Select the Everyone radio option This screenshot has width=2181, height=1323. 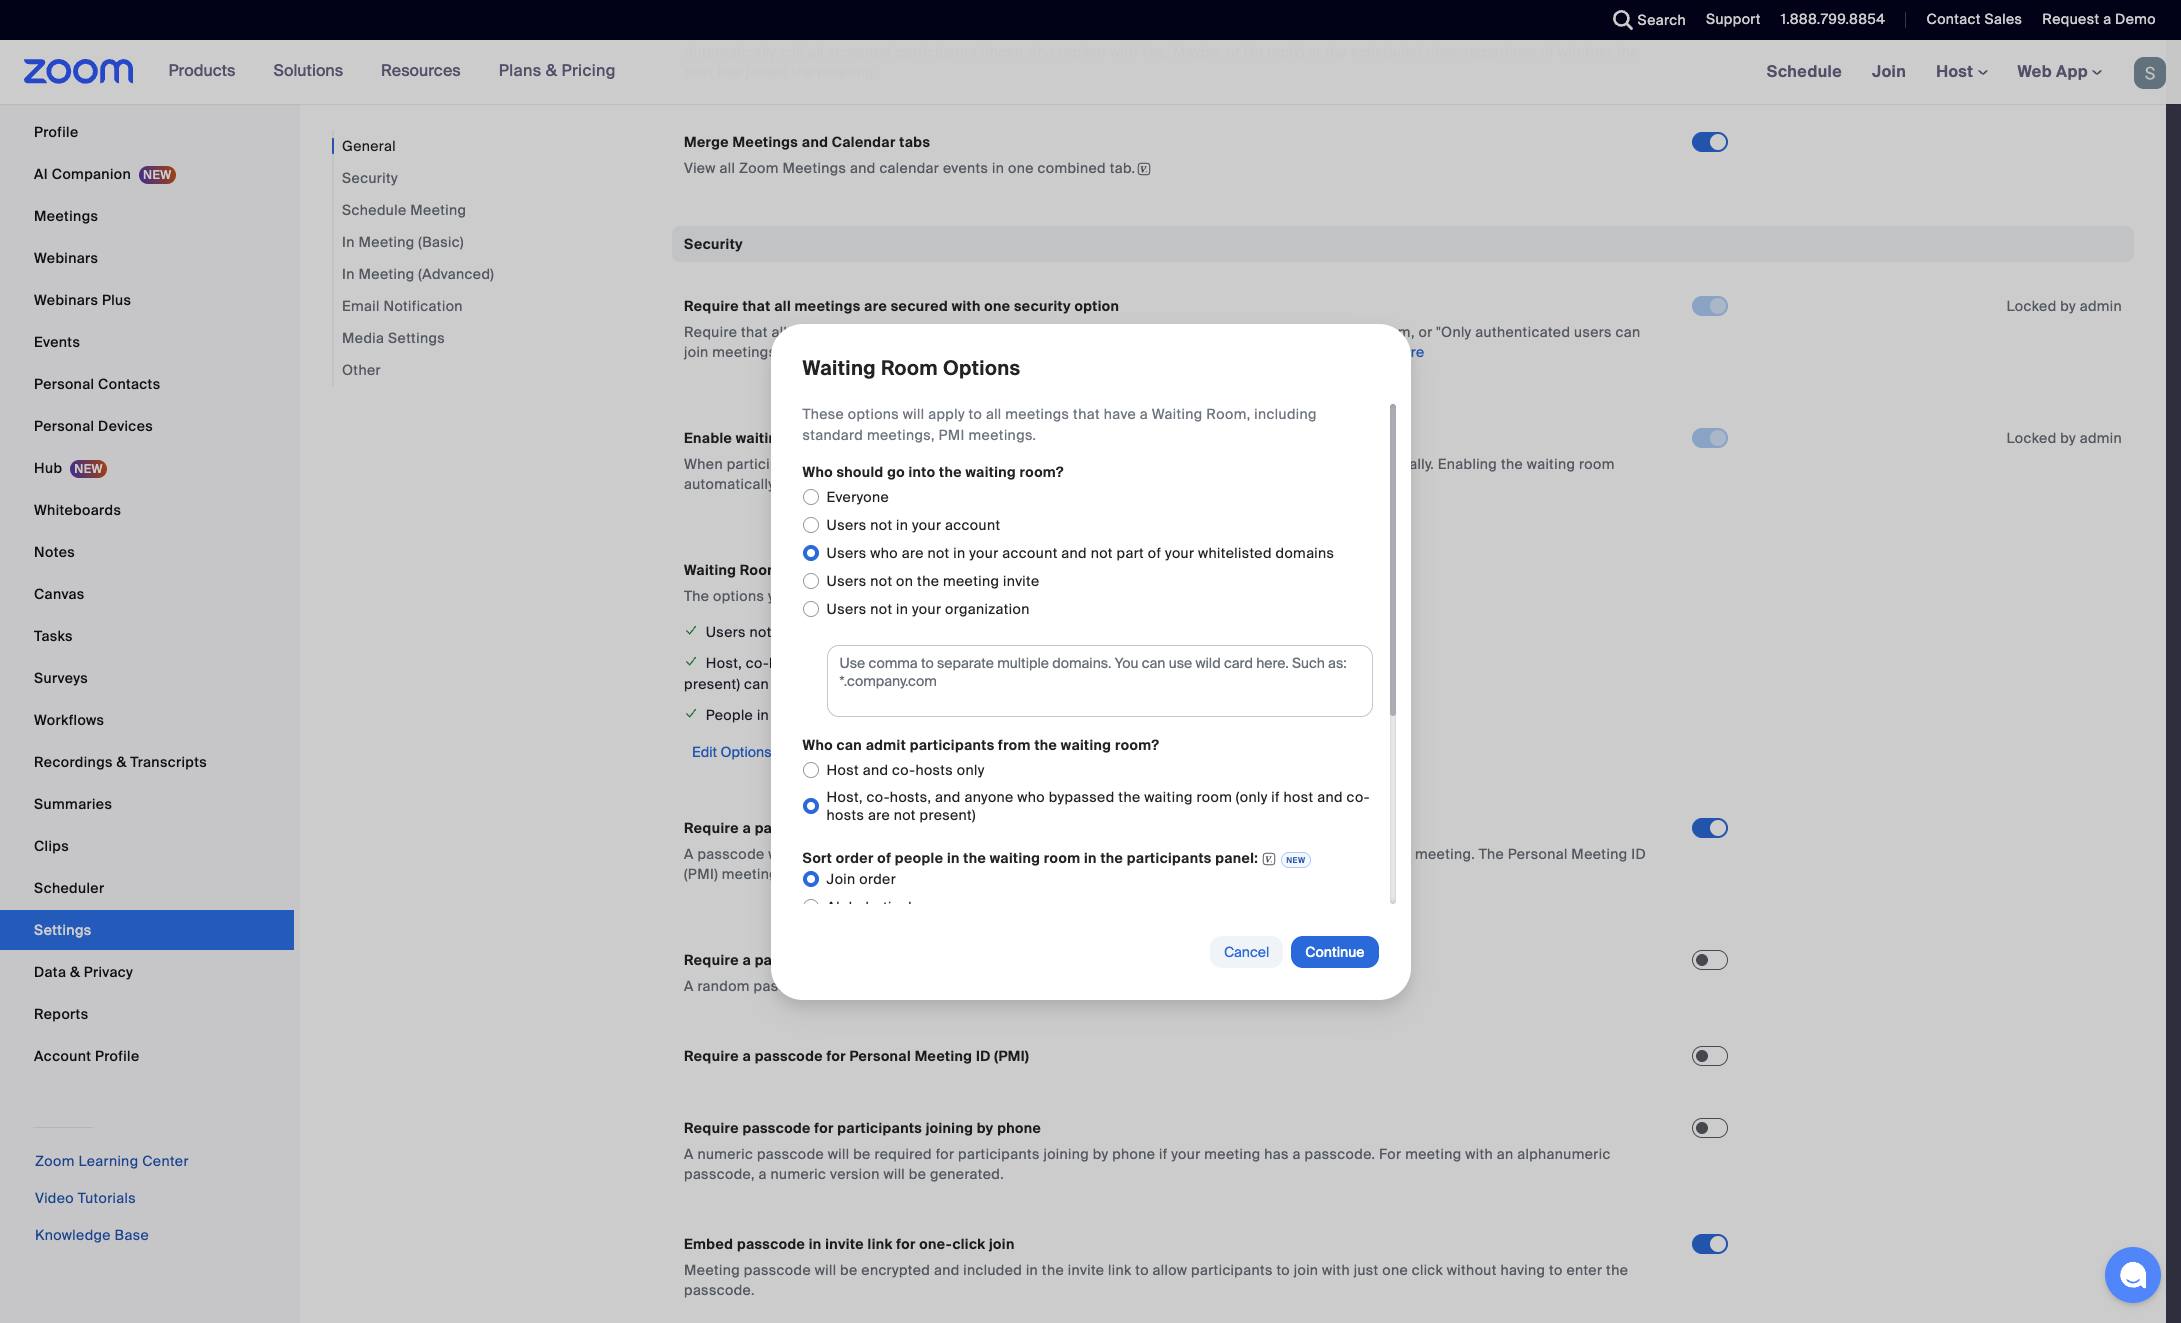click(x=811, y=497)
